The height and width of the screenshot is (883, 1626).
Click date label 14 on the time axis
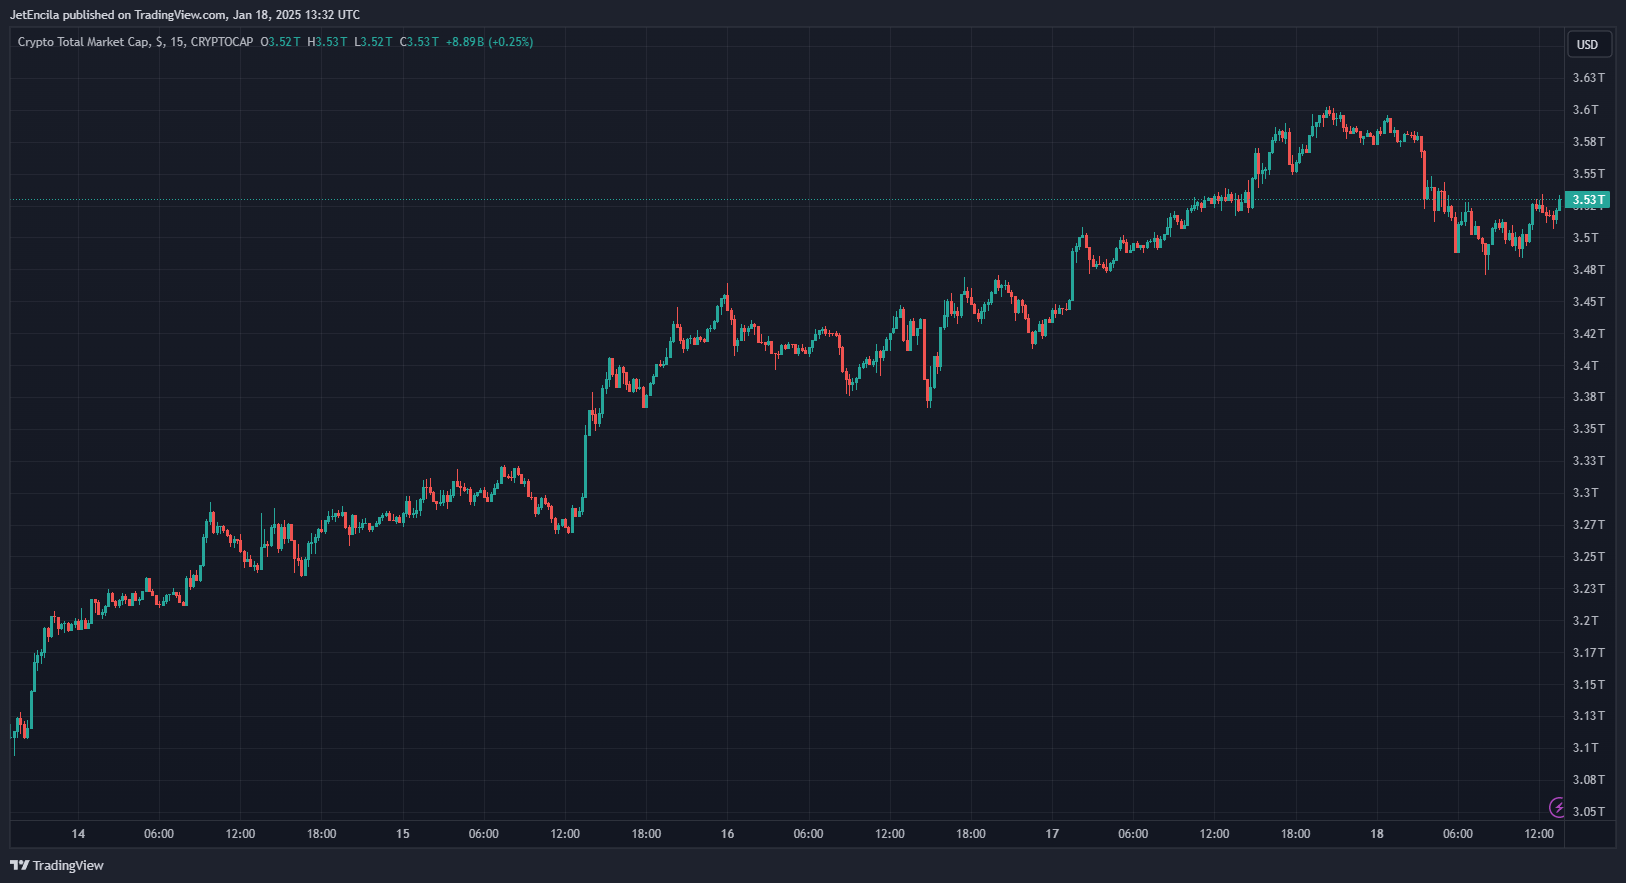point(78,834)
